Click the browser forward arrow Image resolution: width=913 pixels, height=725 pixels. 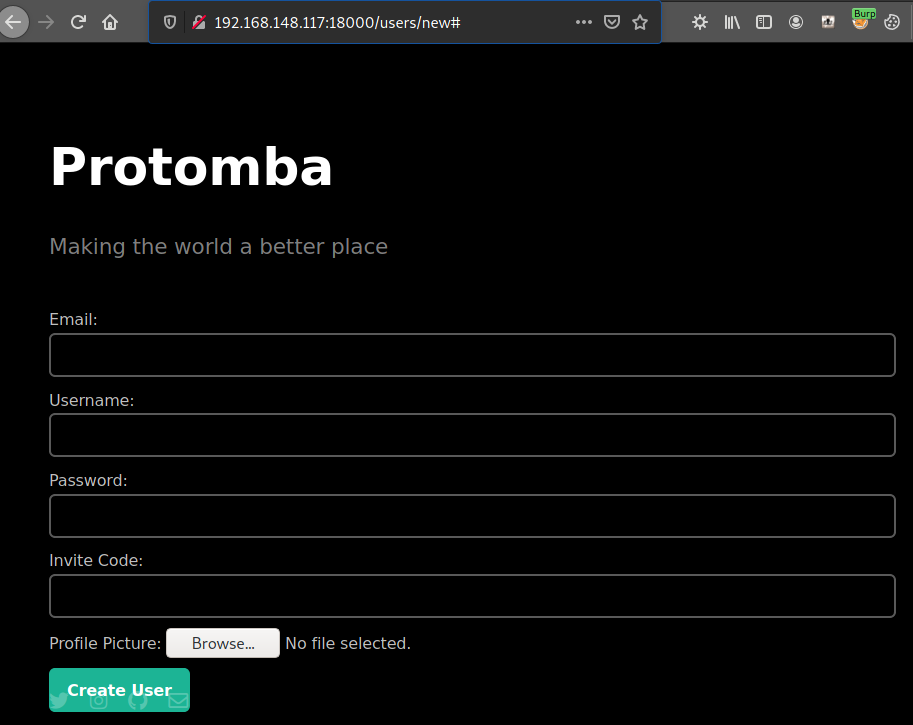(46, 22)
